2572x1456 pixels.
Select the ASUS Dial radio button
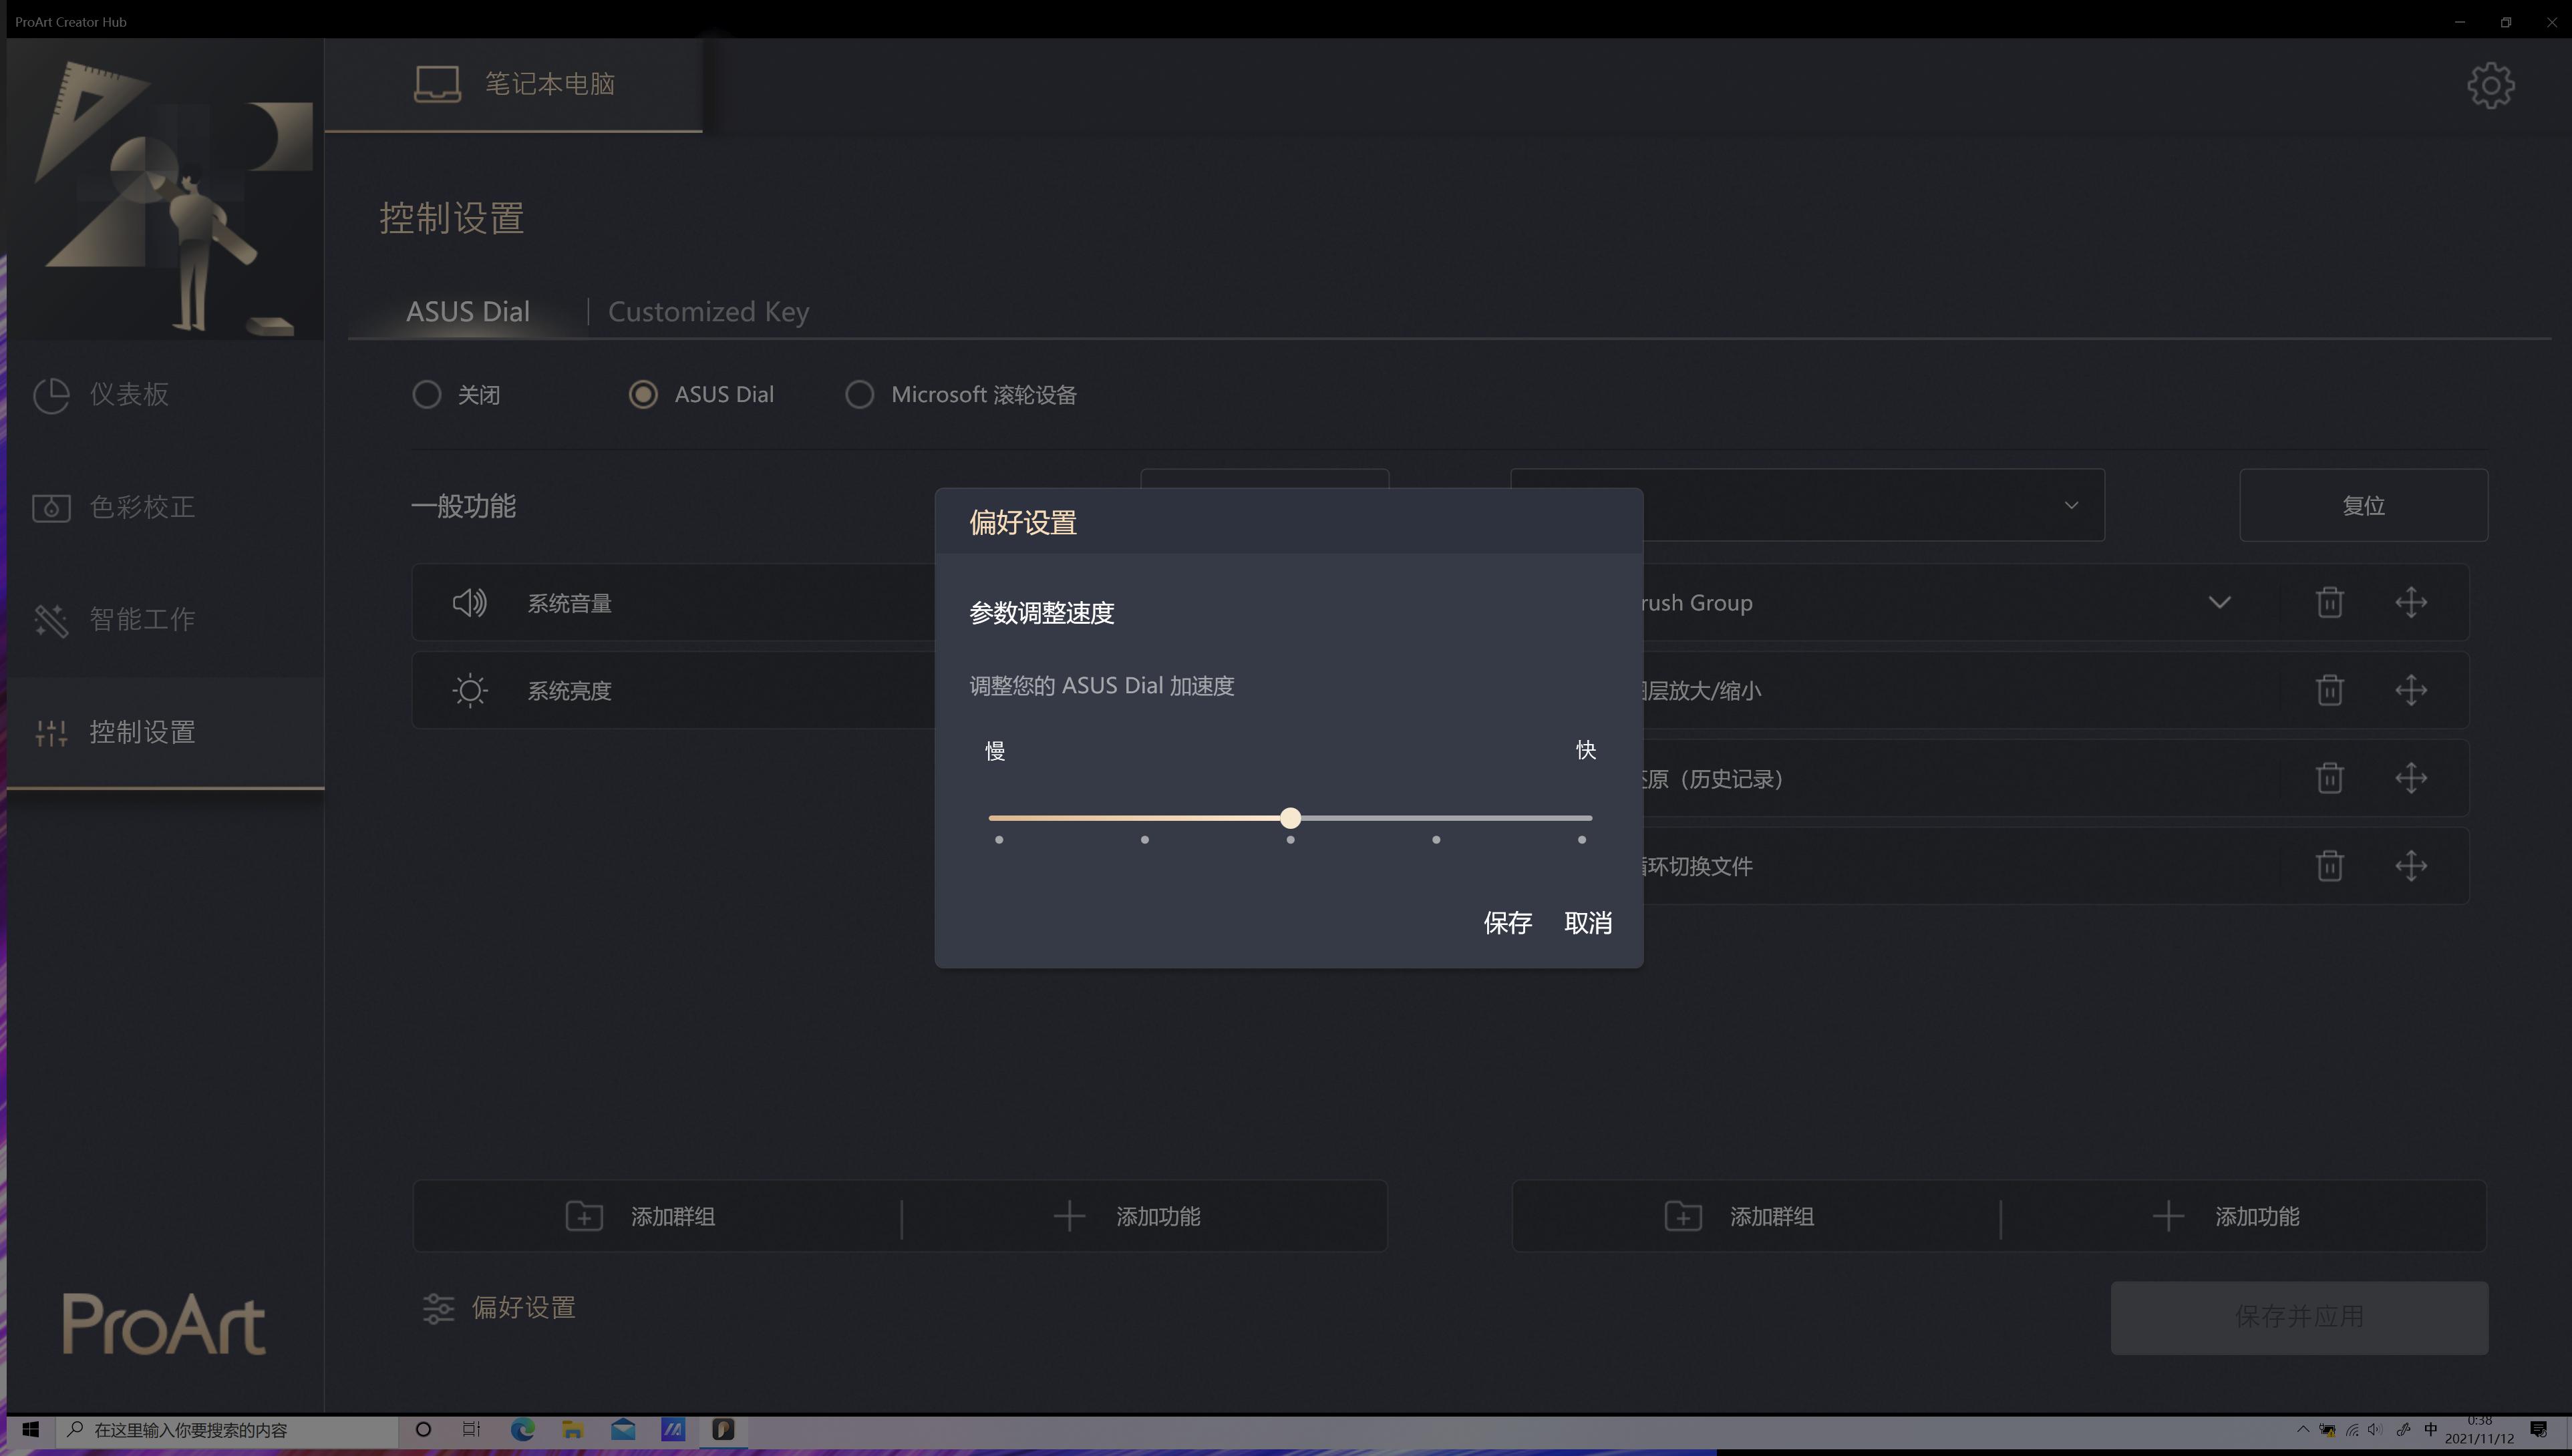click(643, 394)
